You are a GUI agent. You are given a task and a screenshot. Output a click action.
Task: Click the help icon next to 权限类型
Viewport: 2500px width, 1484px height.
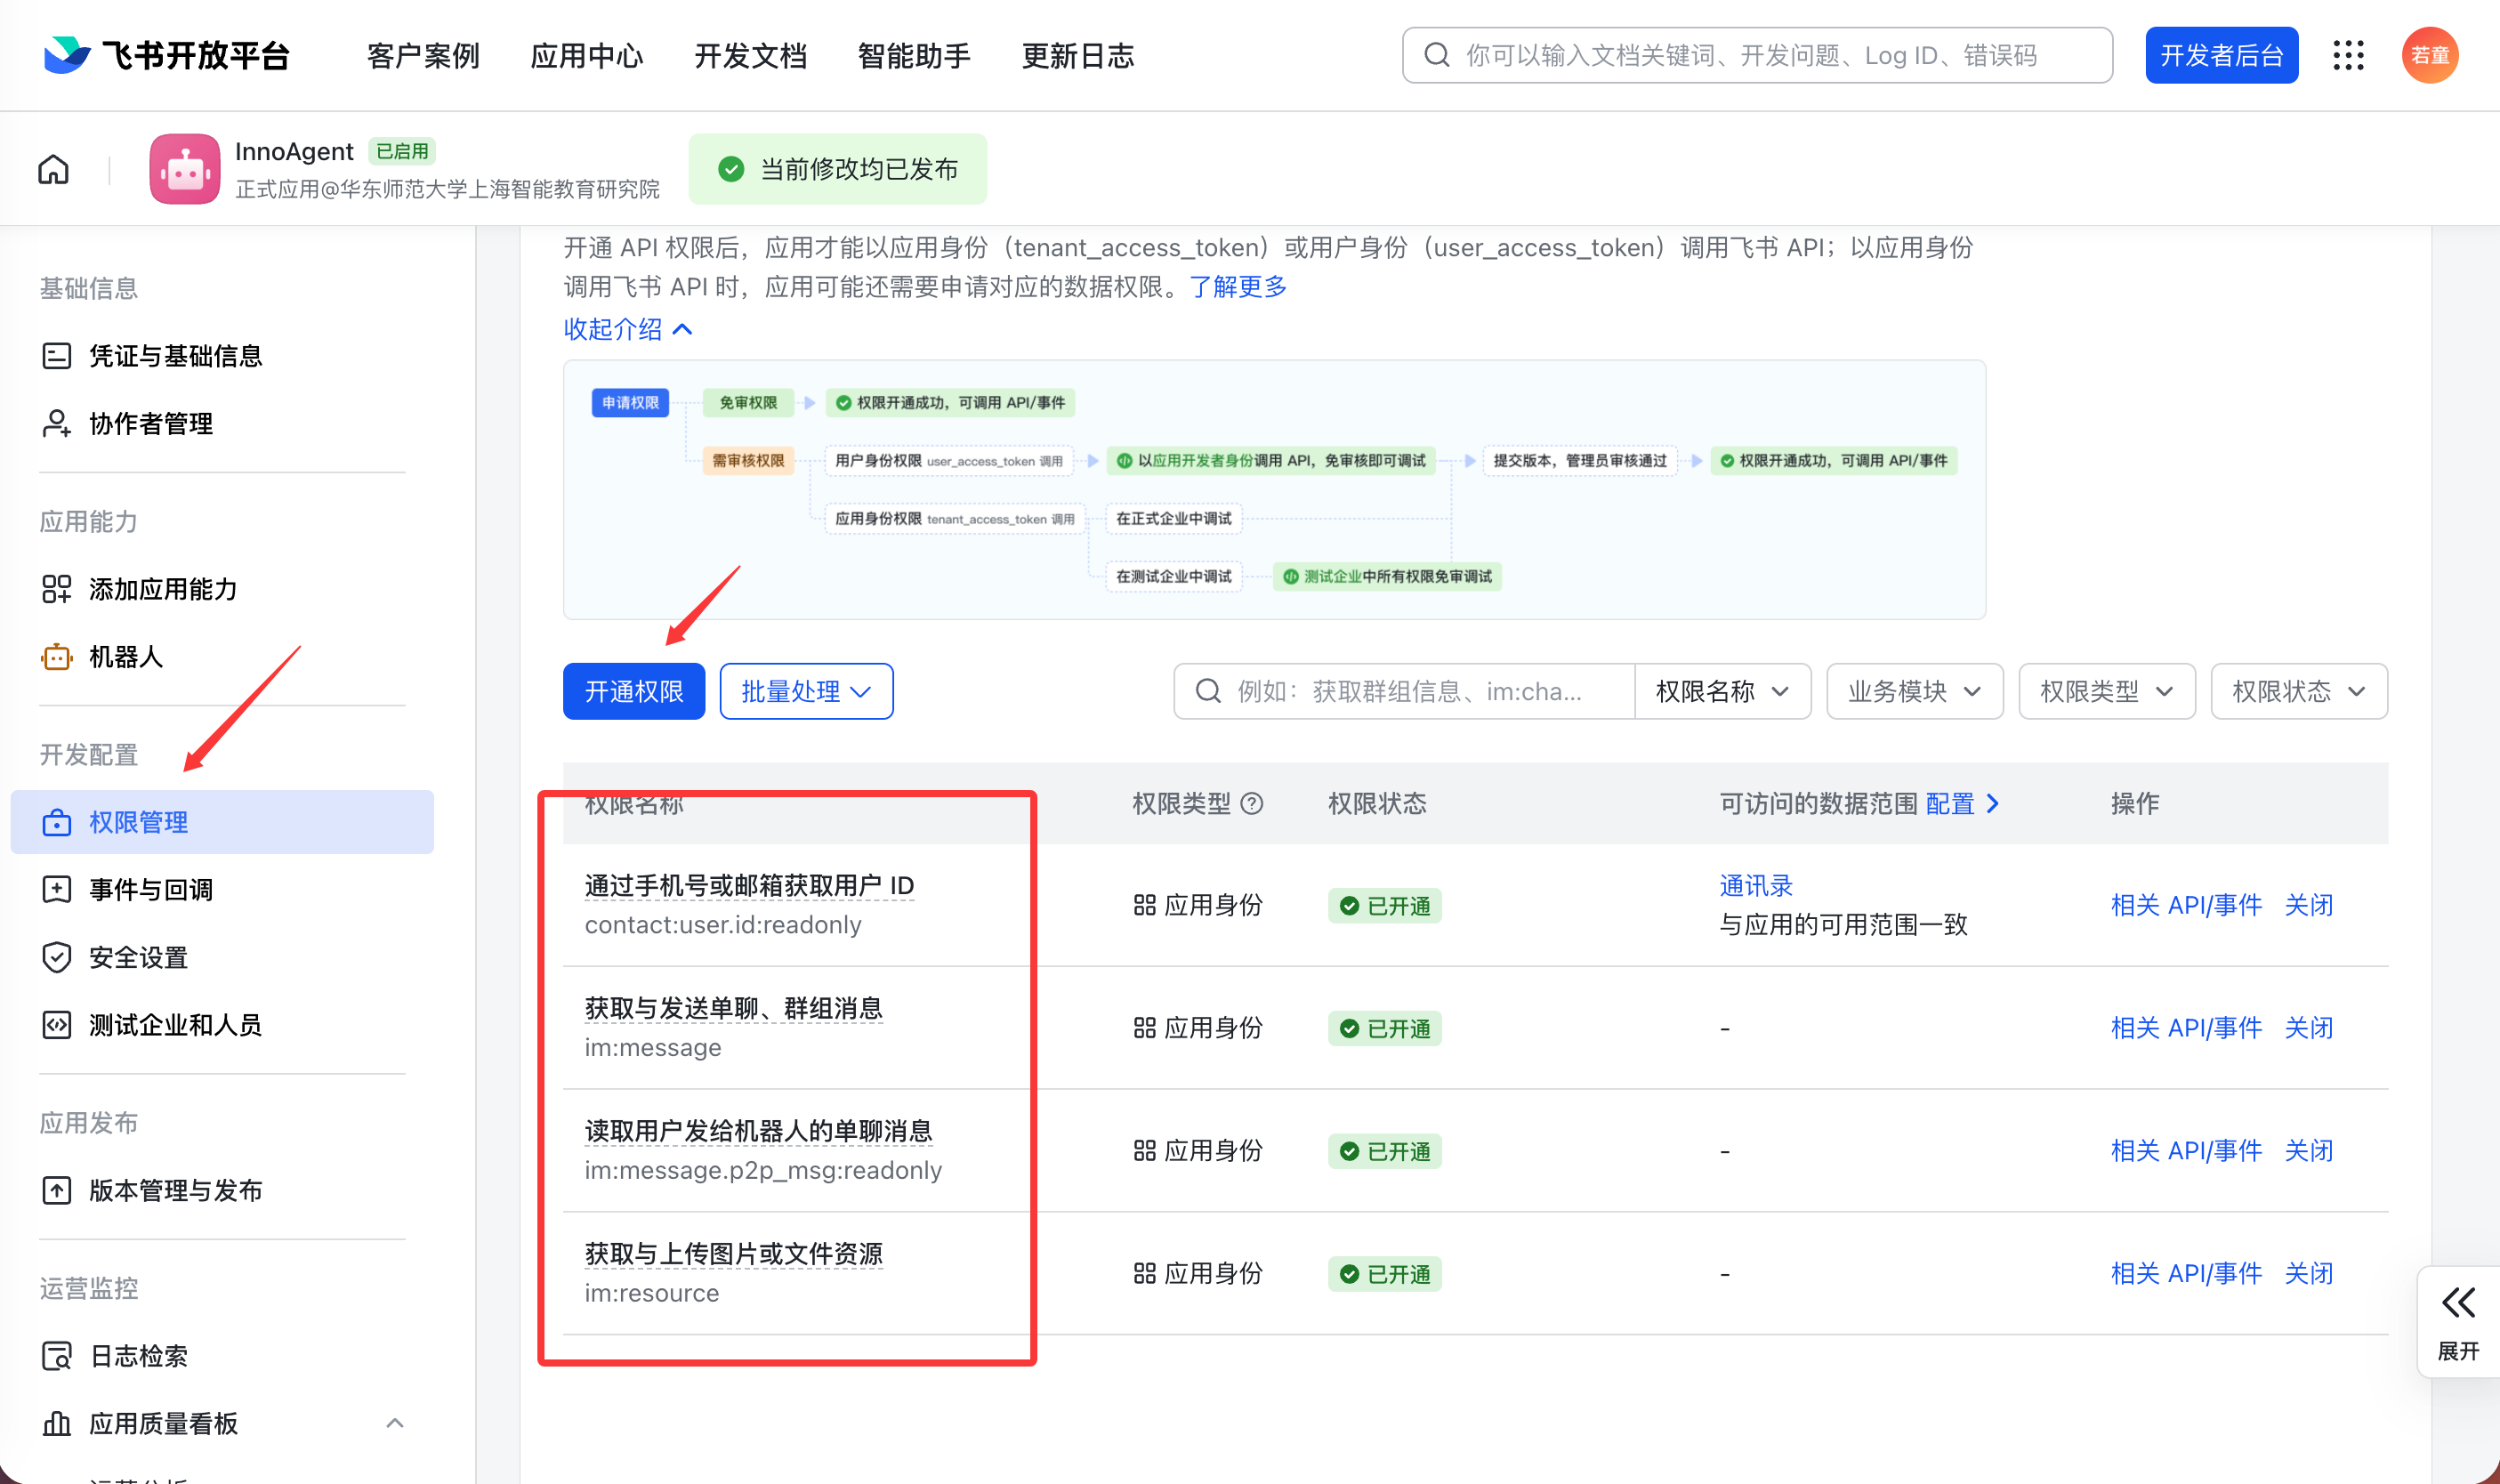[x=1252, y=803]
